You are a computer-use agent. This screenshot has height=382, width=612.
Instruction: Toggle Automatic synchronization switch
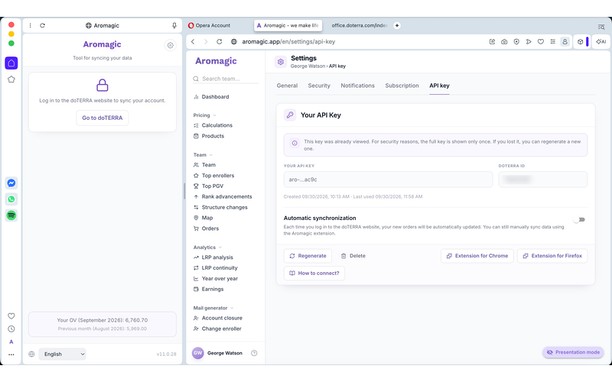[580, 220]
